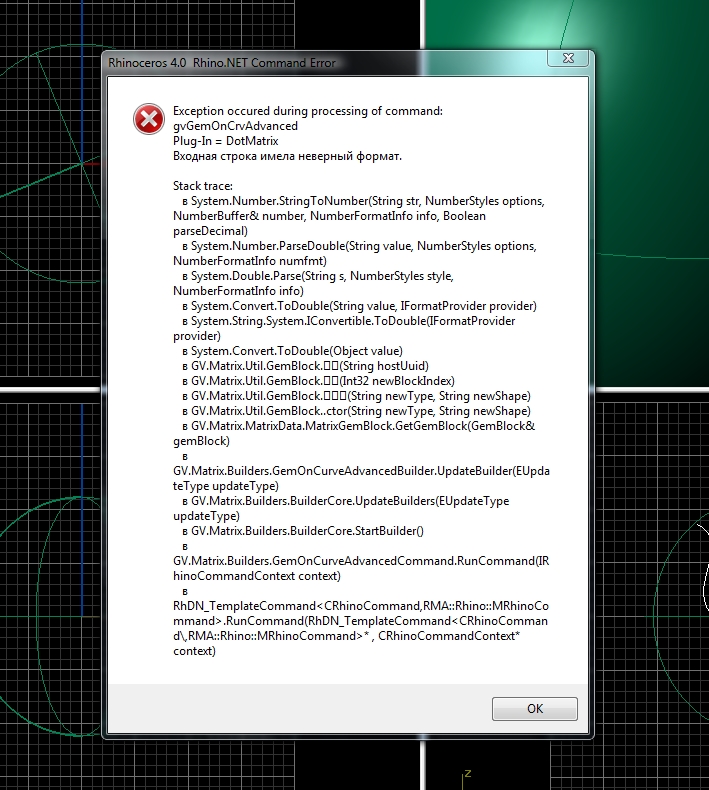
Task: Click the red error icon in the dialog
Action: pyautogui.click(x=149, y=119)
